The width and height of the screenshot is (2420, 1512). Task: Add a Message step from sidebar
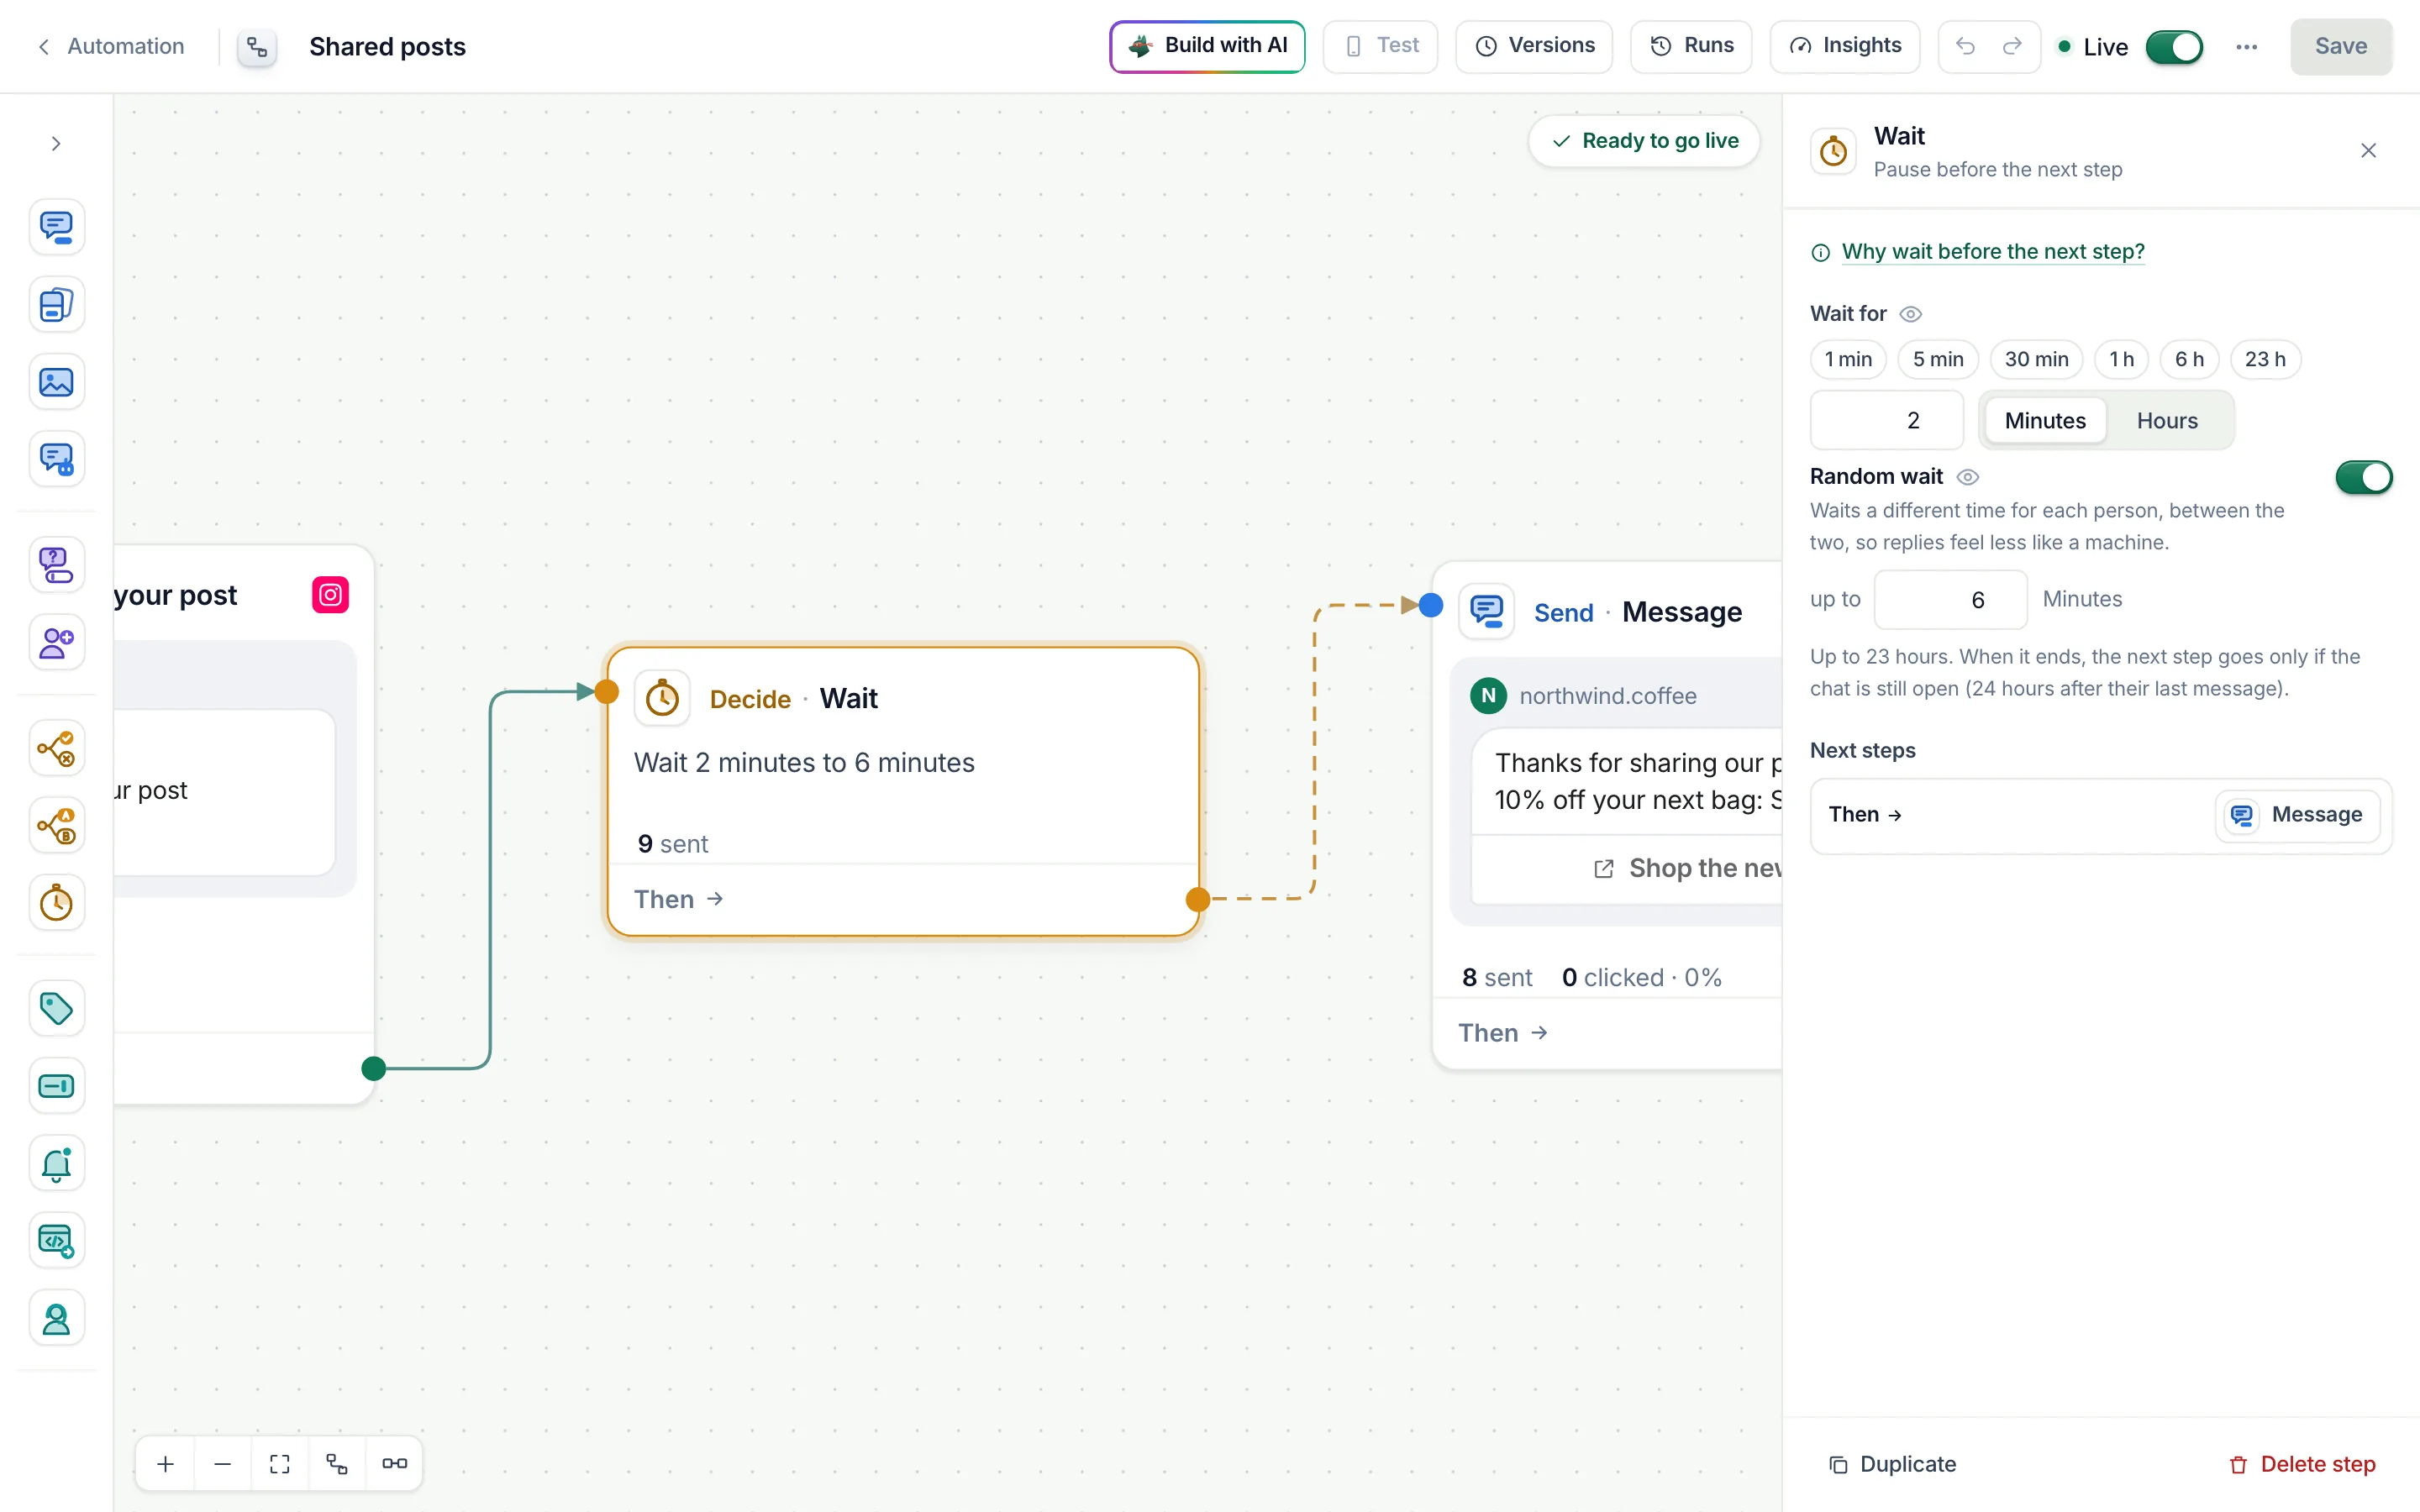[x=56, y=227]
